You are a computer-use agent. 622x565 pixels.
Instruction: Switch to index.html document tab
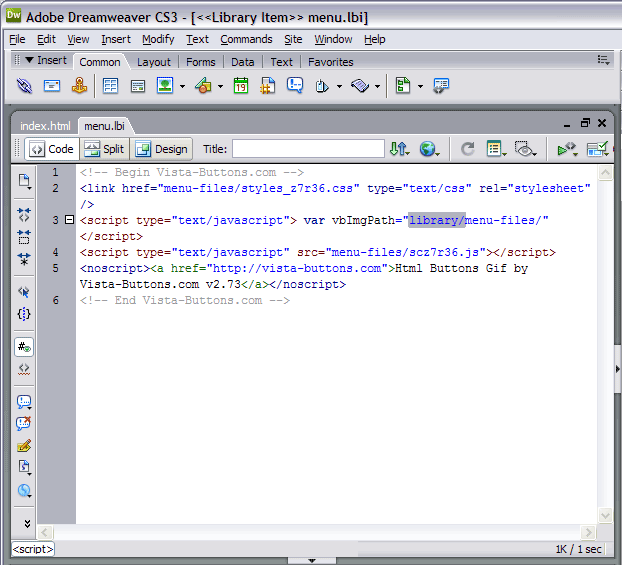45,126
